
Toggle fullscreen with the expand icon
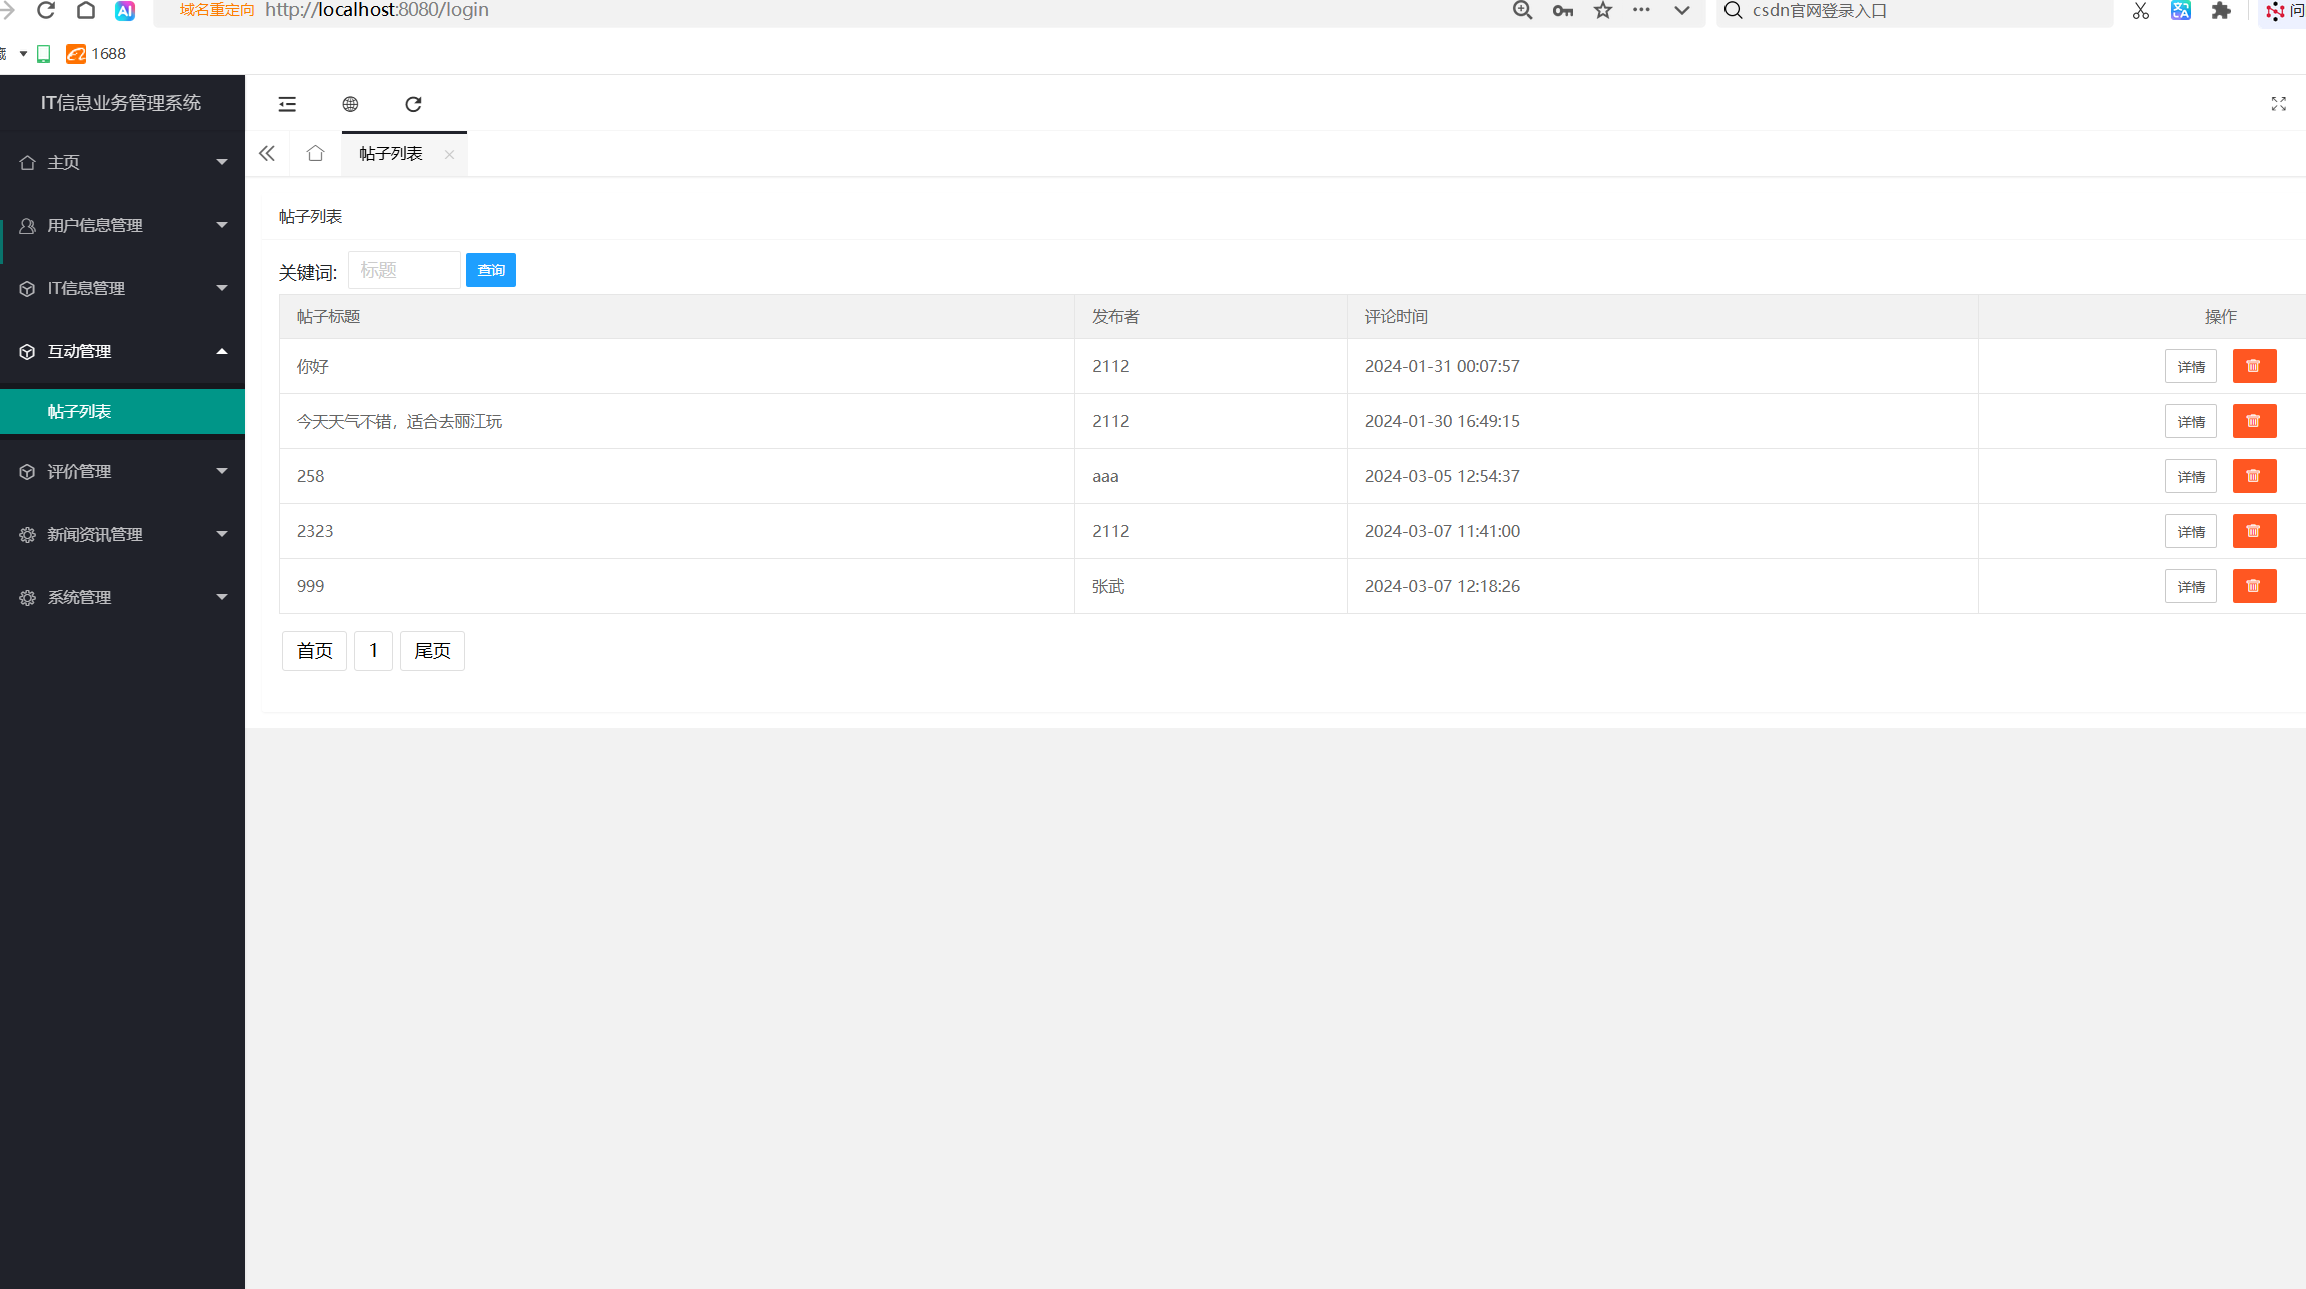point(2278,104)
